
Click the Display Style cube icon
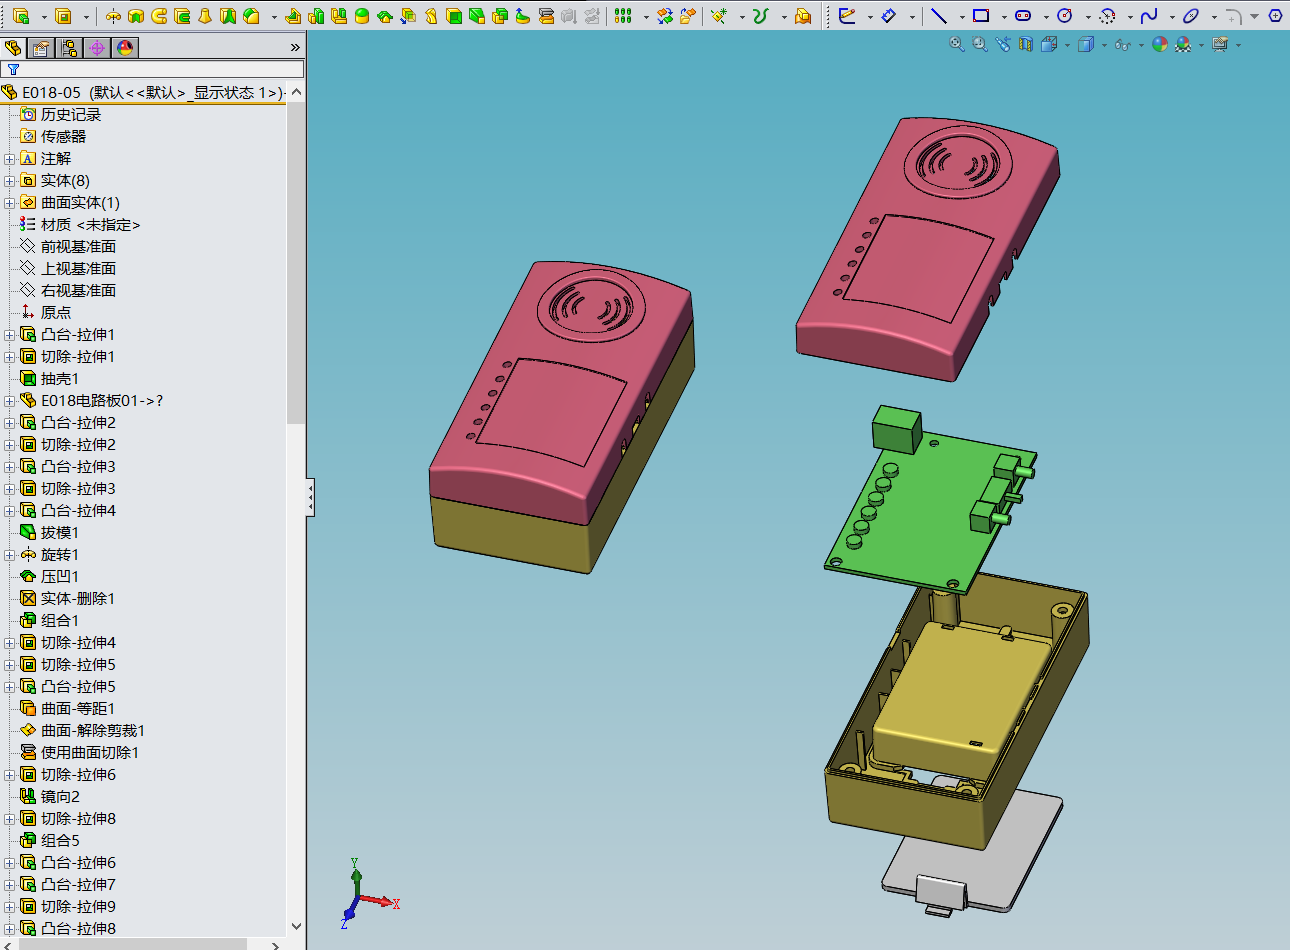[x=1086, y=44]
